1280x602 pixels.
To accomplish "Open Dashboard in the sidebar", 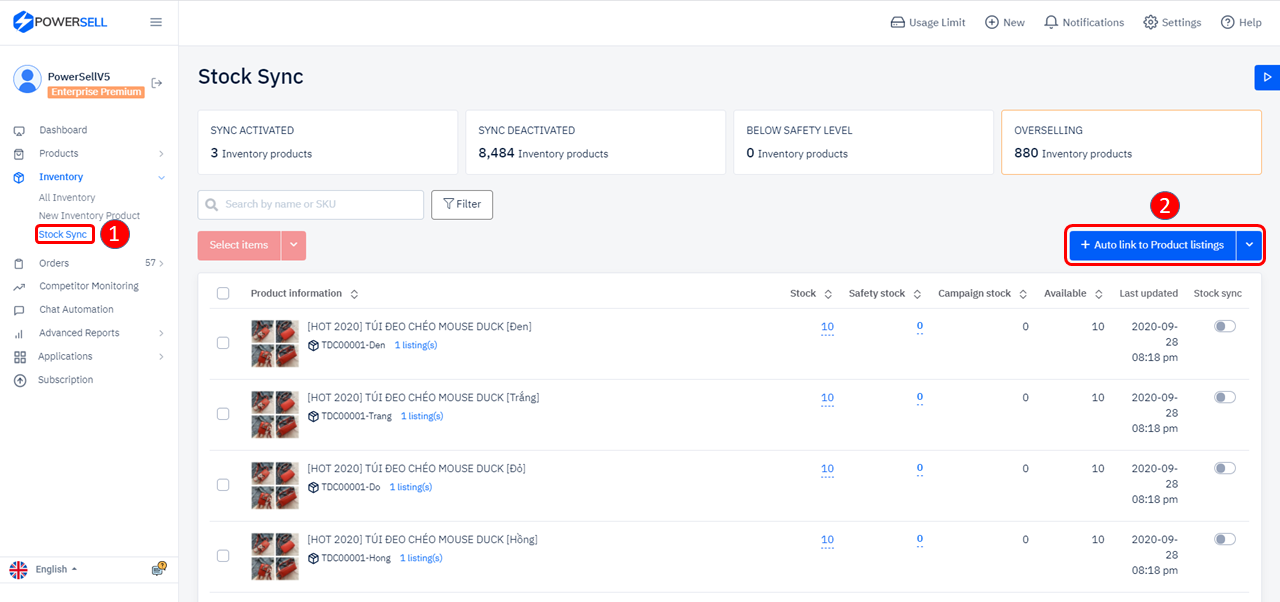I will tap(63, 130).
